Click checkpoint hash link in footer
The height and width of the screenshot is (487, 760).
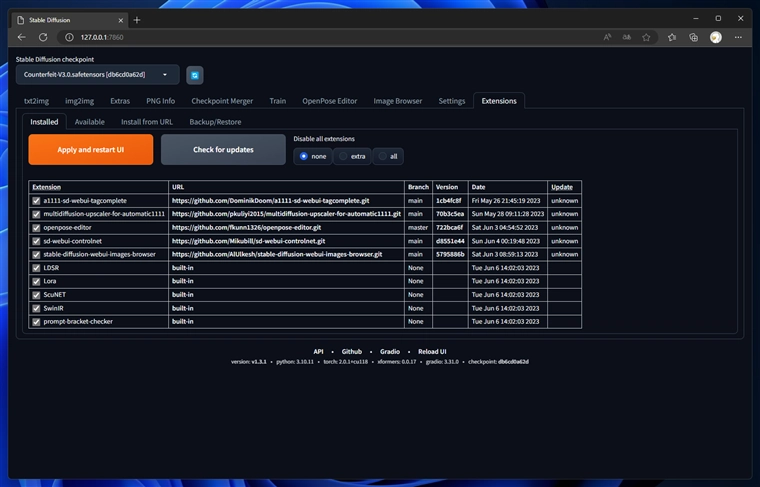coord(513,361)
